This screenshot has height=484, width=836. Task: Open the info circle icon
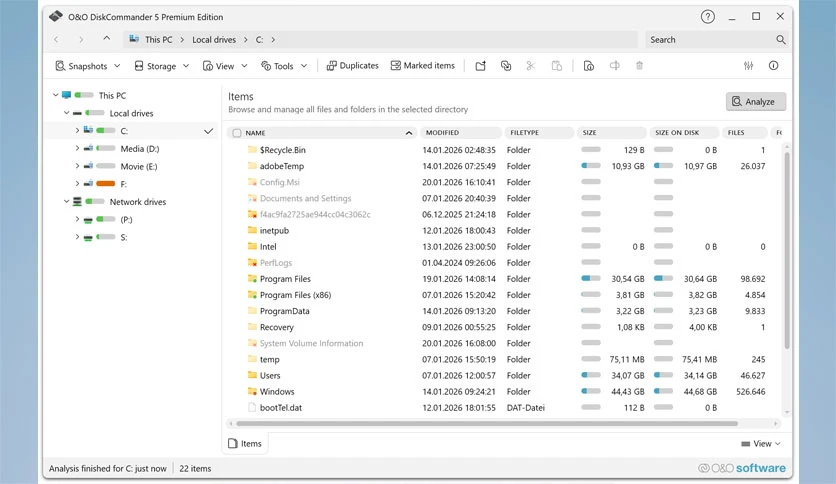(774, 66)
